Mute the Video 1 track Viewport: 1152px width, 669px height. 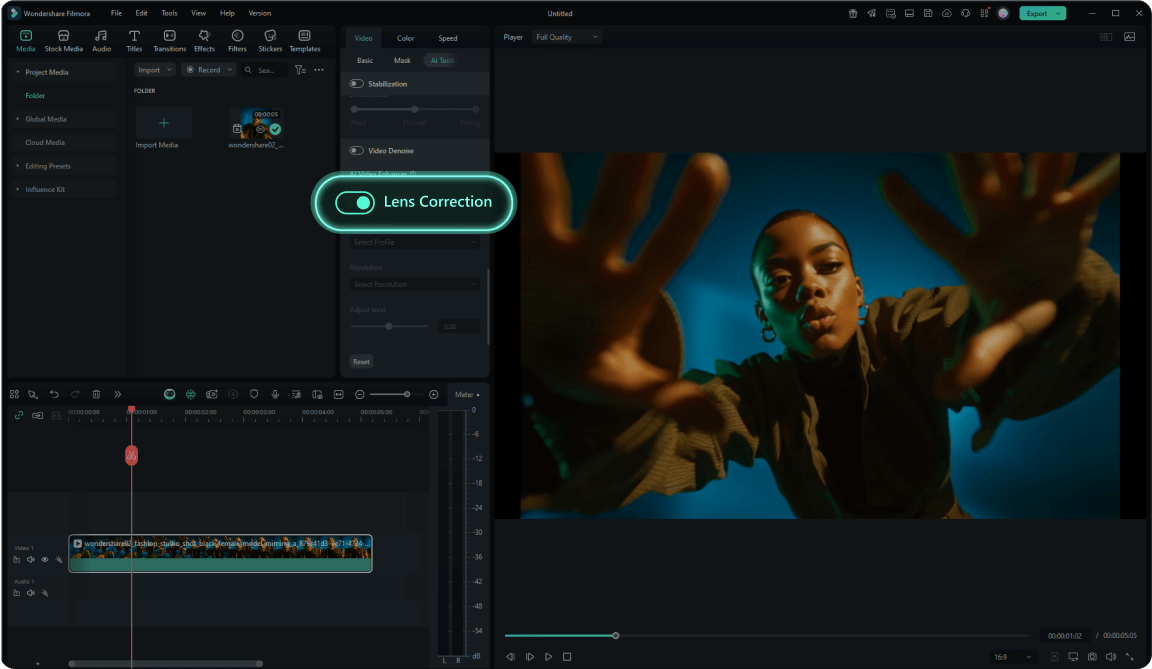[x=31, y=560]
